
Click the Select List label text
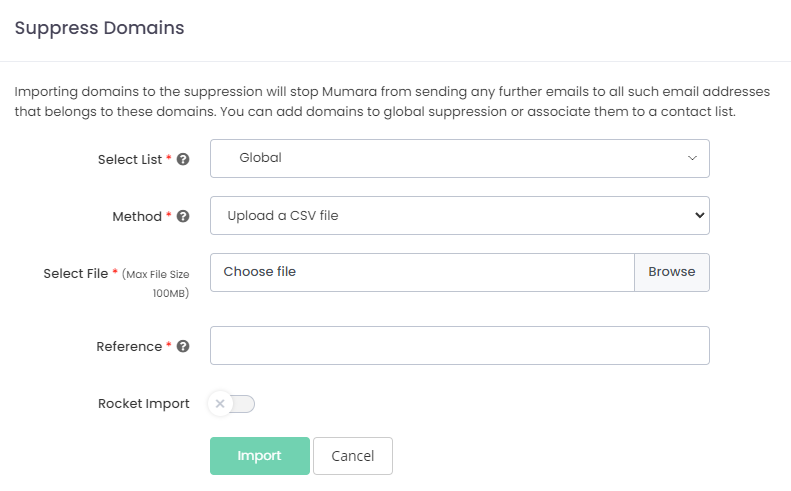coord(129,159)
